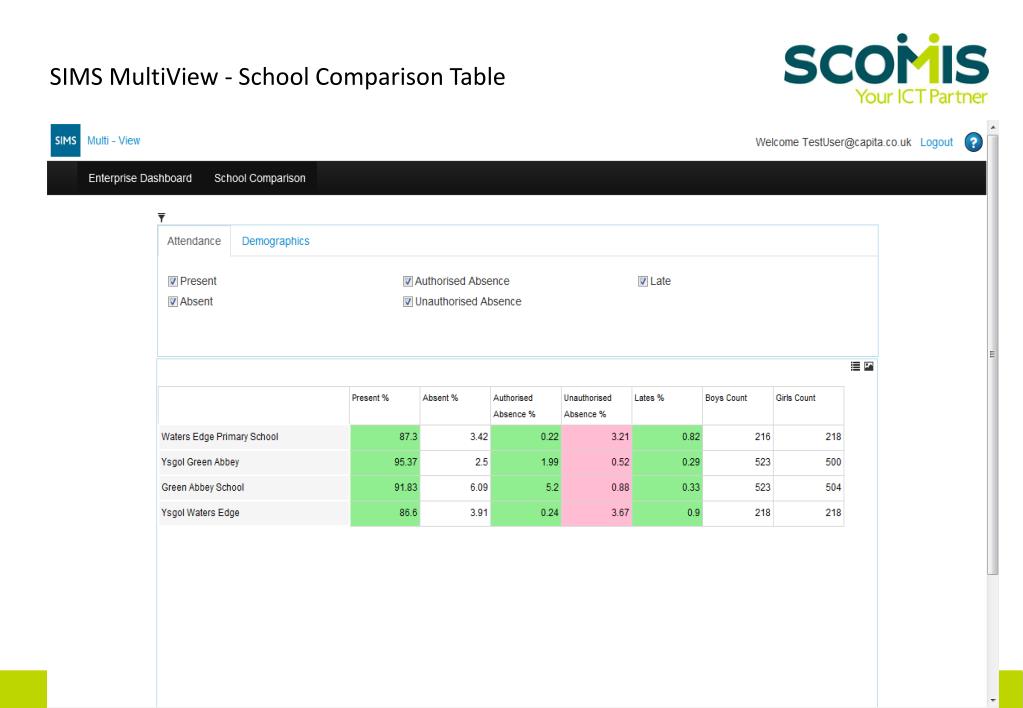
Task: Select the Attendance tab
Action: [194, 241]
